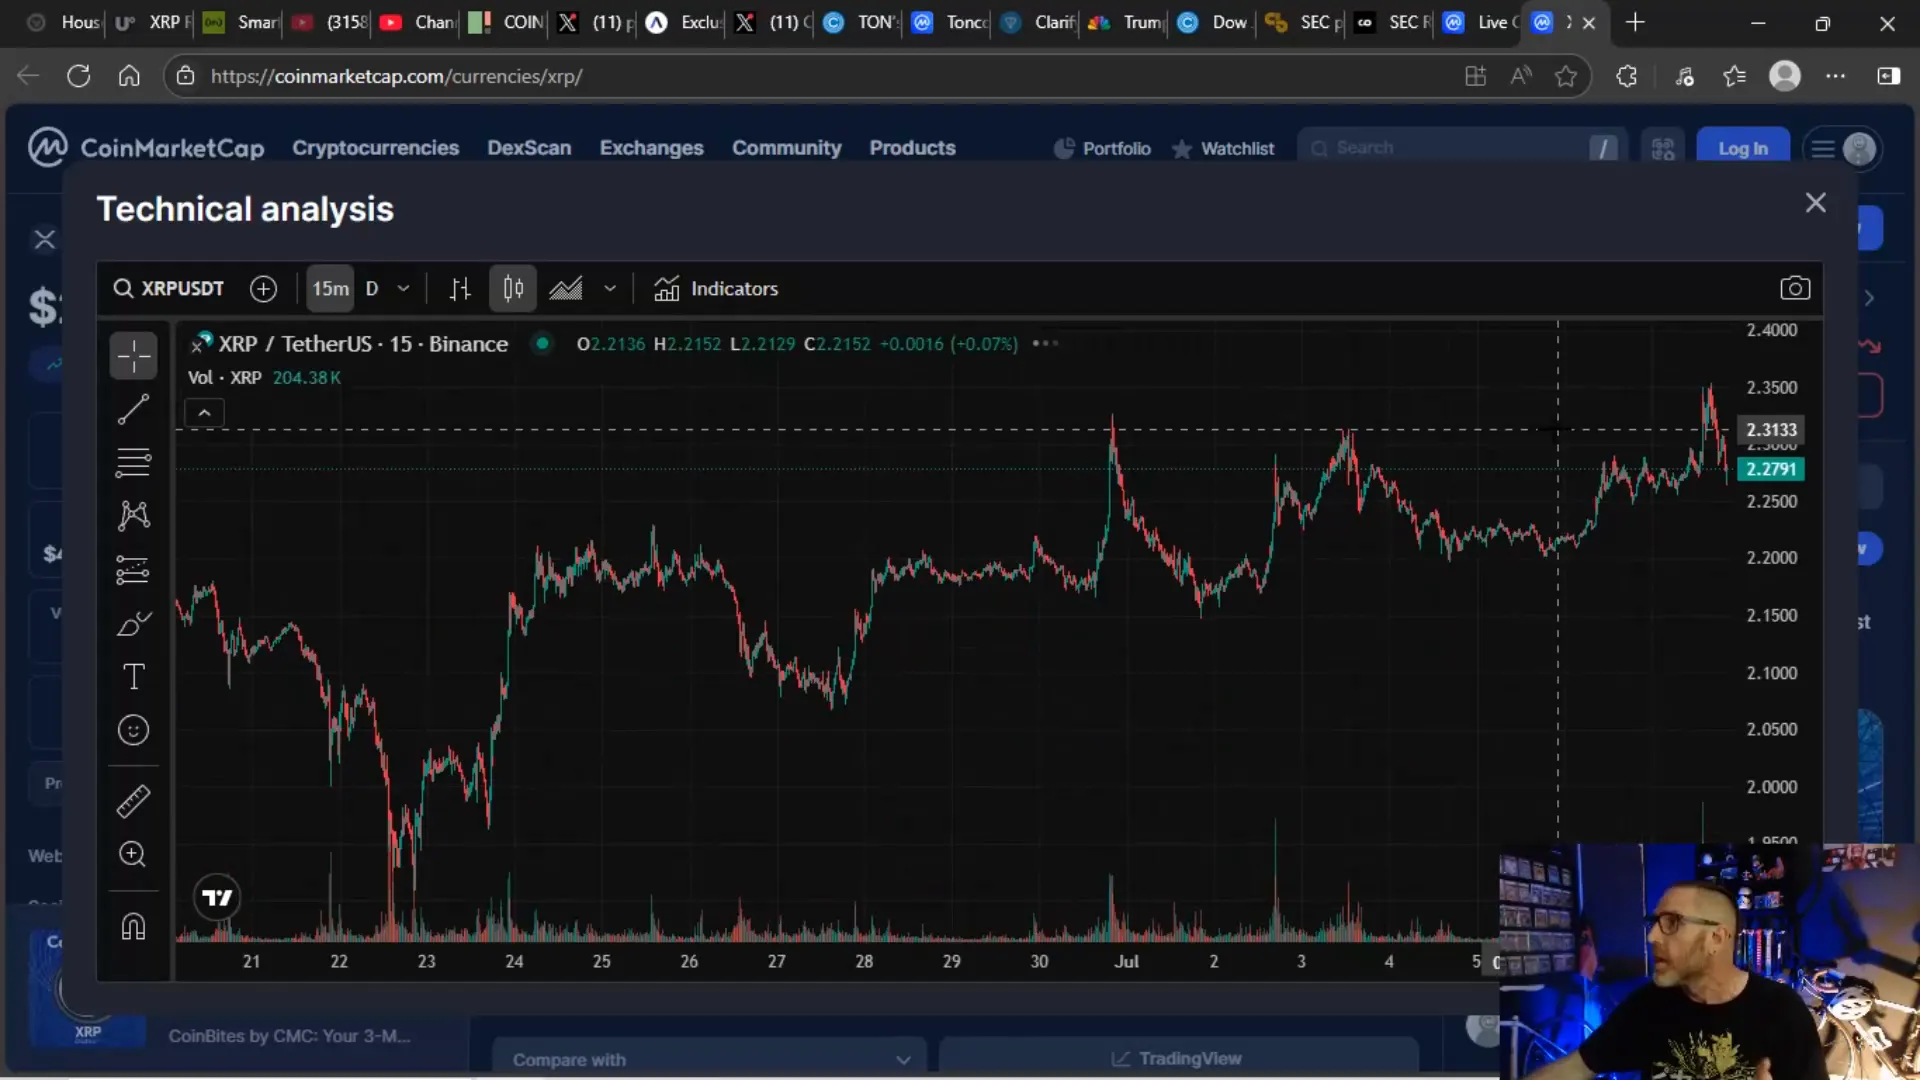The image size is (1920, 1080).
Task: Click the Log In button
Action: pos(1742,148)
